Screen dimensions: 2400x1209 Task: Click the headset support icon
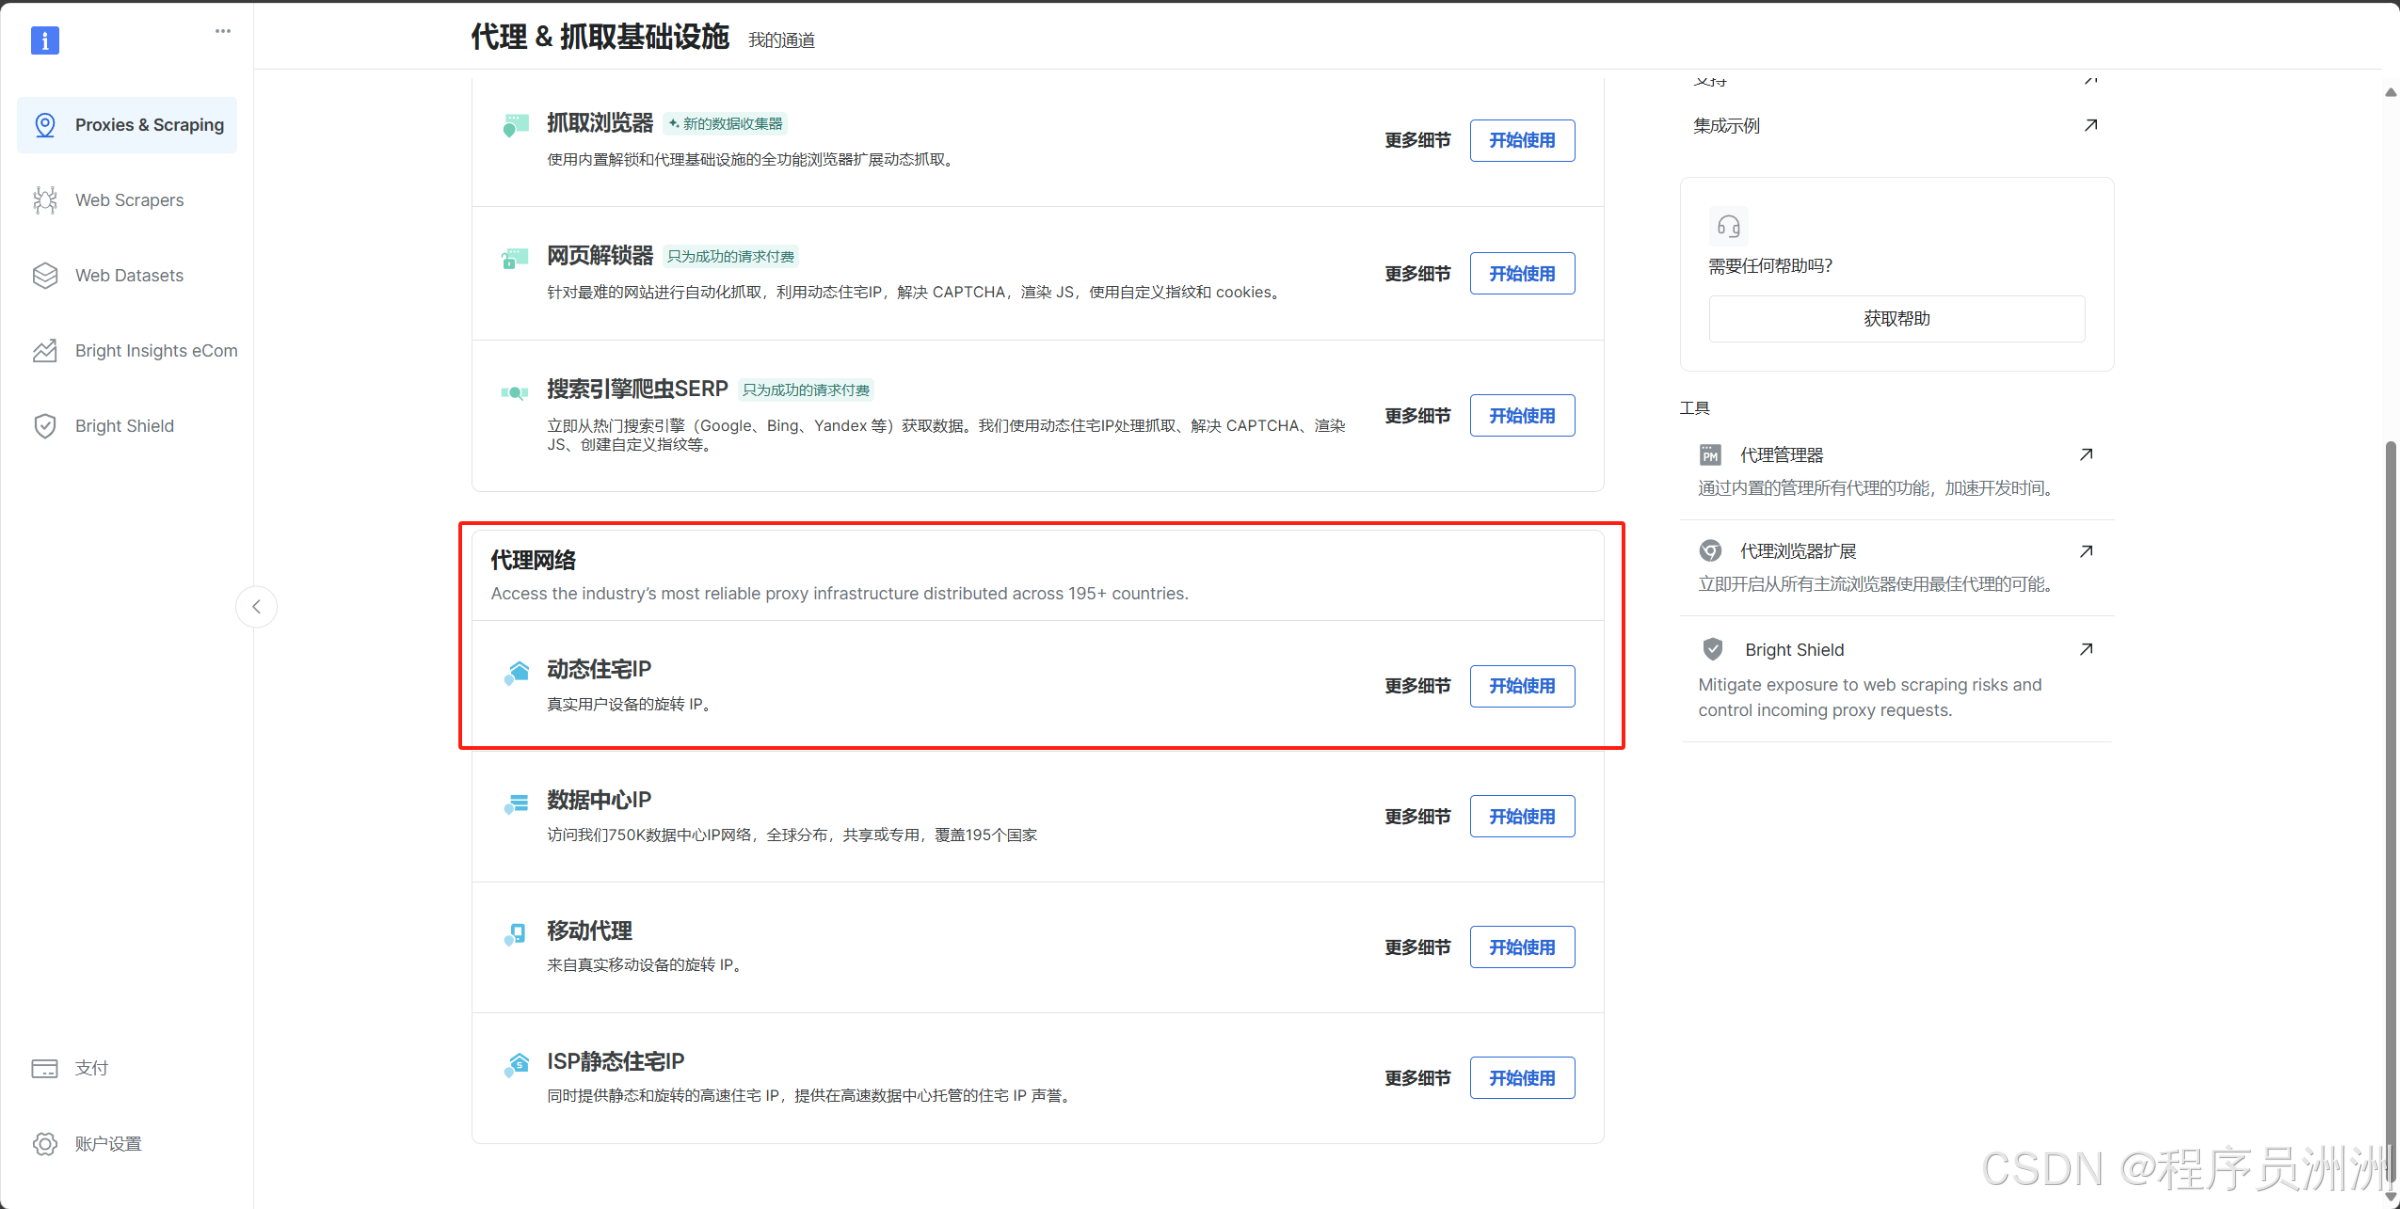coord(1728,227)
